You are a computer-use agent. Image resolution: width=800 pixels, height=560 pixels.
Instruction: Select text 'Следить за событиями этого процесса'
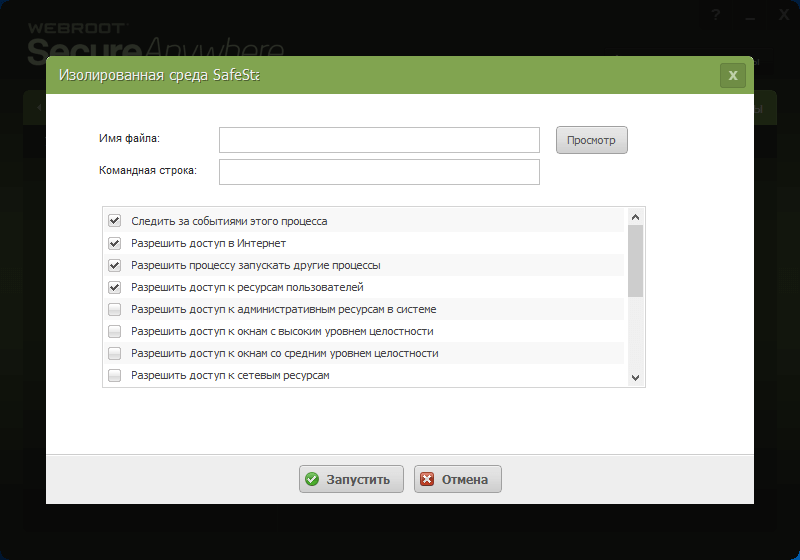coord(229,221)
